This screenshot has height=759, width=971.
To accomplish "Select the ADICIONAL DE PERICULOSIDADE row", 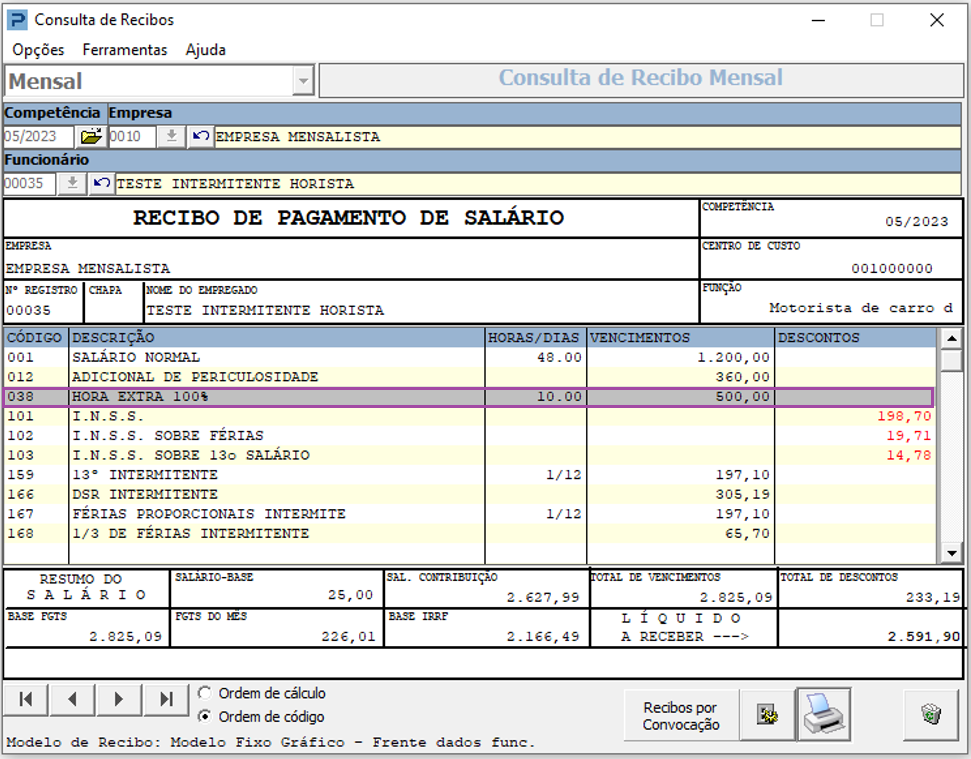I will coord(469,376).
